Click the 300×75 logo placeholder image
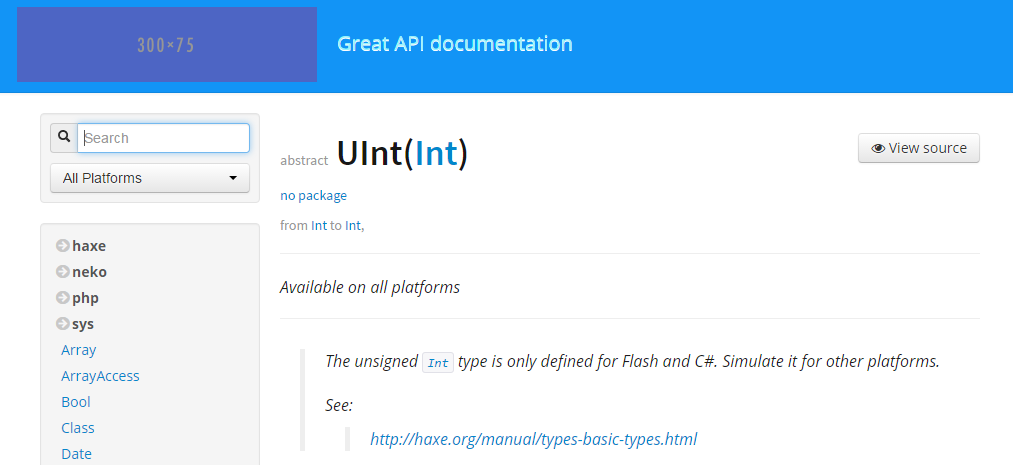 [x=167, y=45]
